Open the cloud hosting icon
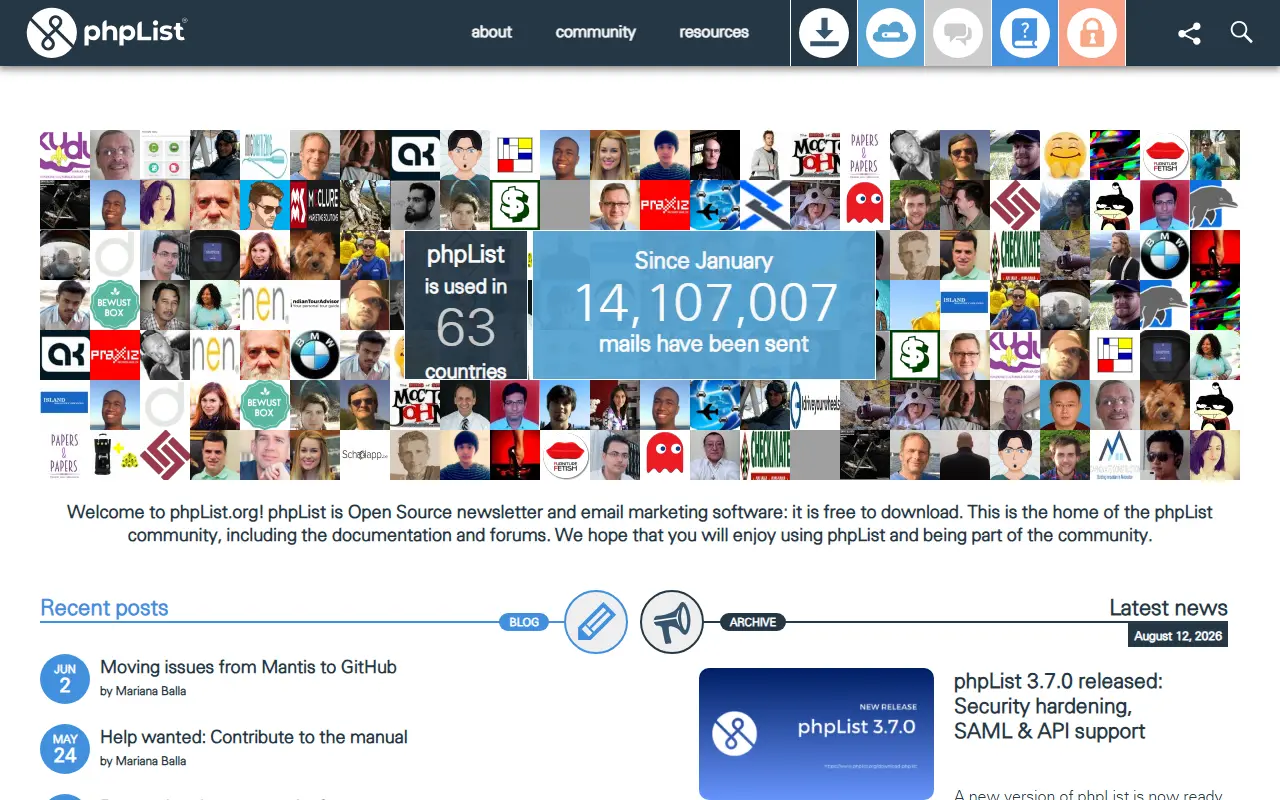This screenshot has height=800, width=1280. 891,33
